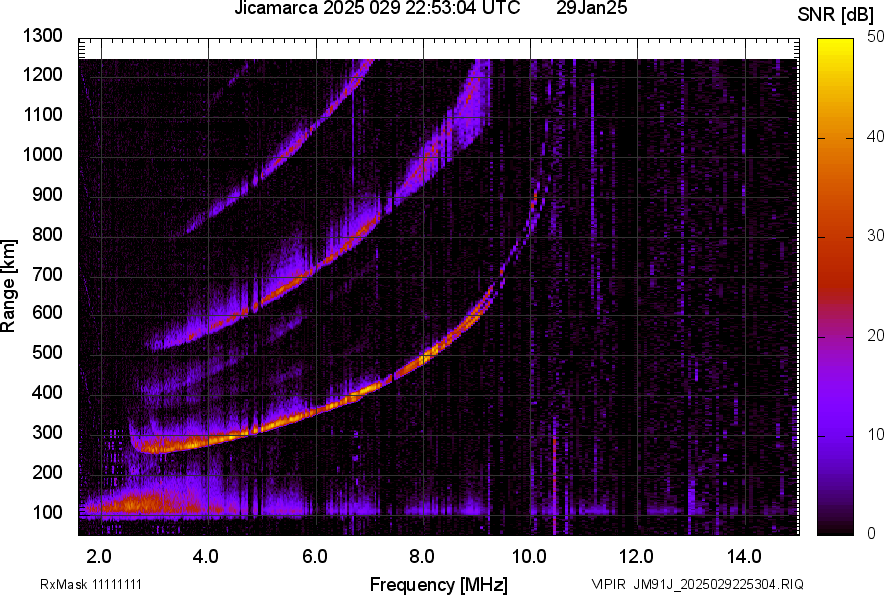Click range tick label 700

pos(47,274)
